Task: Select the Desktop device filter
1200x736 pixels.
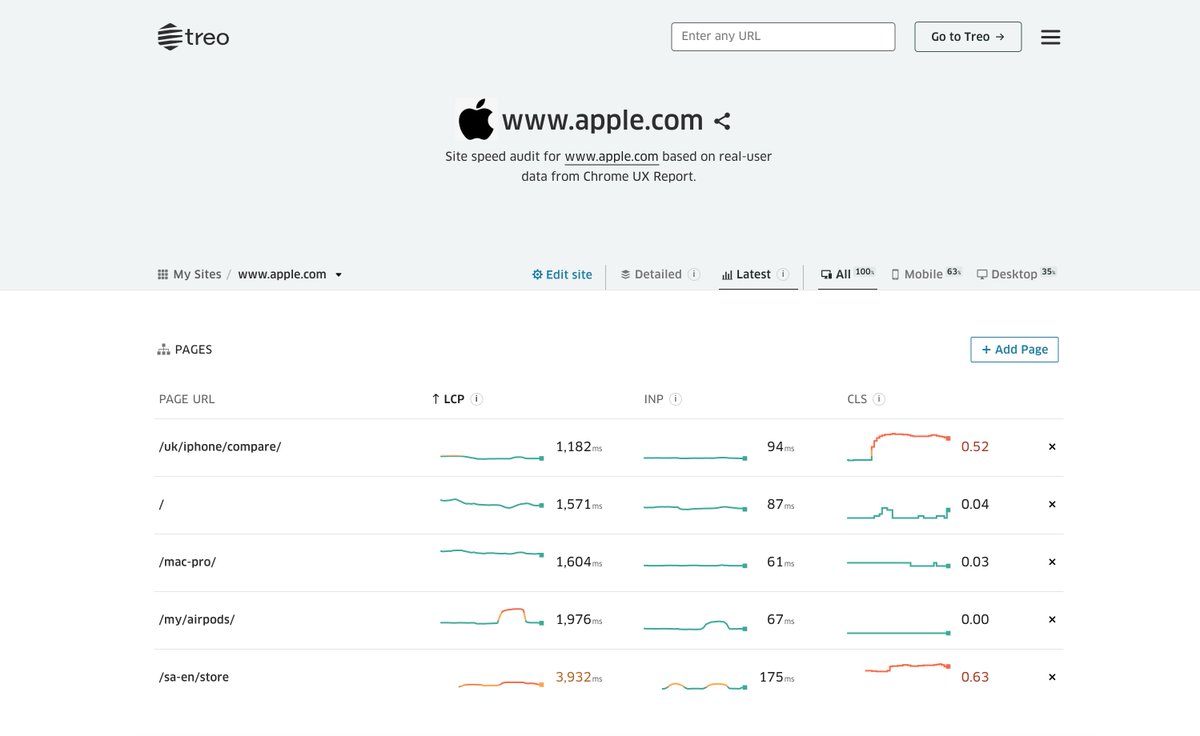Action: coord(1015,274)
